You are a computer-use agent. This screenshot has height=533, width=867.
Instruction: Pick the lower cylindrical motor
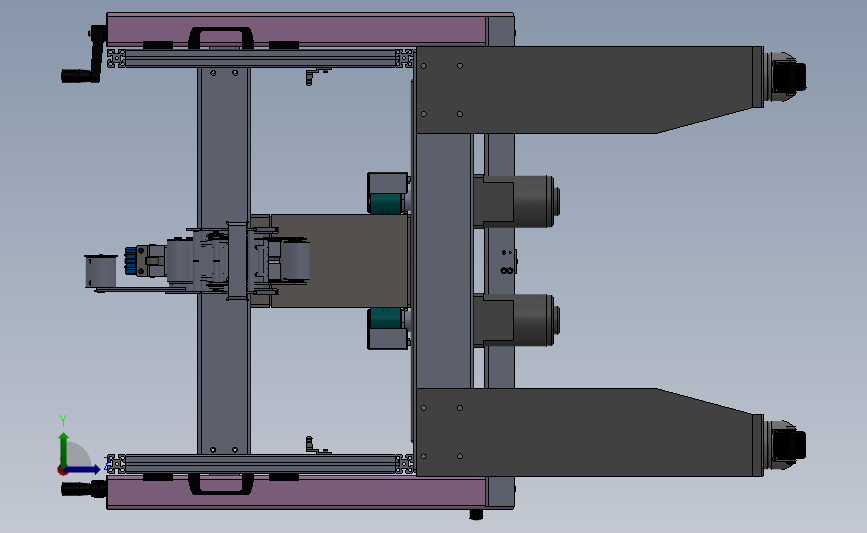[x=516, y=321]
